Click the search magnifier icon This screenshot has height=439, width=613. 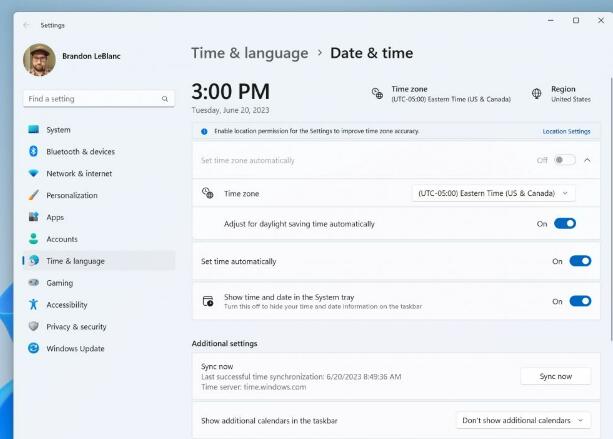[x=165, y=99]
